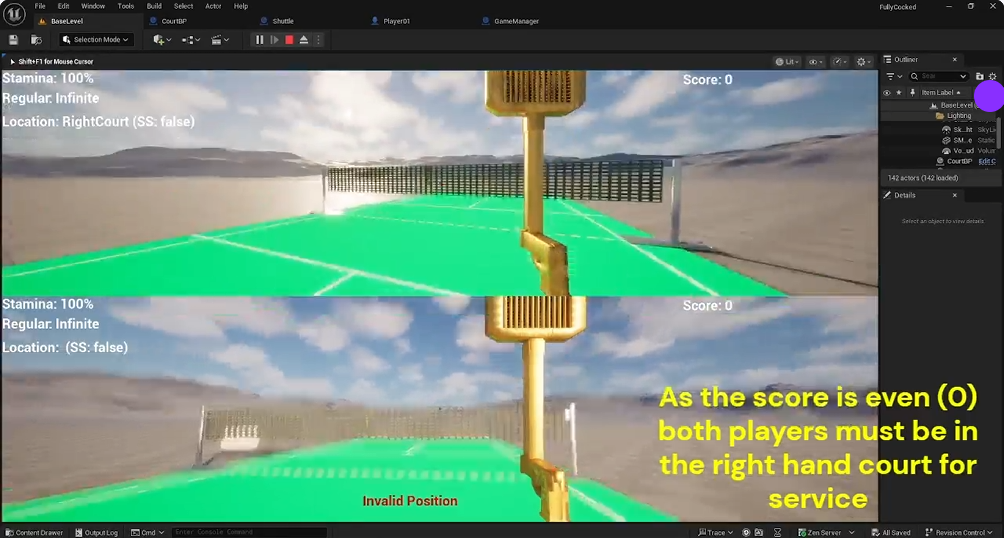Open the viewport scalability gauge dropdown
Screen dimensions: 1004x538
pos(839,61)
